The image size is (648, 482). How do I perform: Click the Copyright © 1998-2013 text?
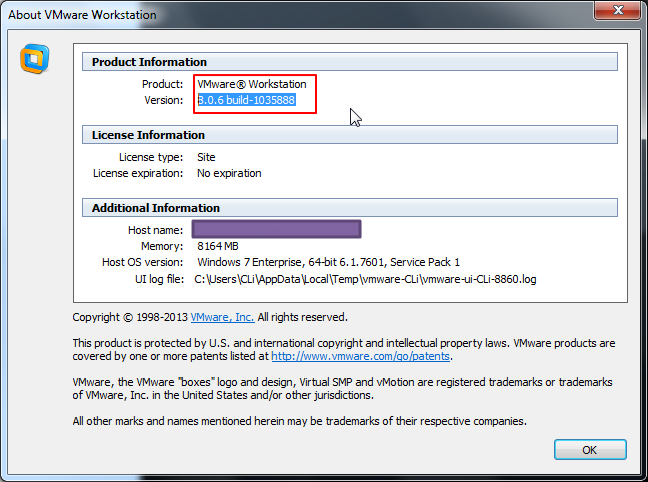click(130, 317)
